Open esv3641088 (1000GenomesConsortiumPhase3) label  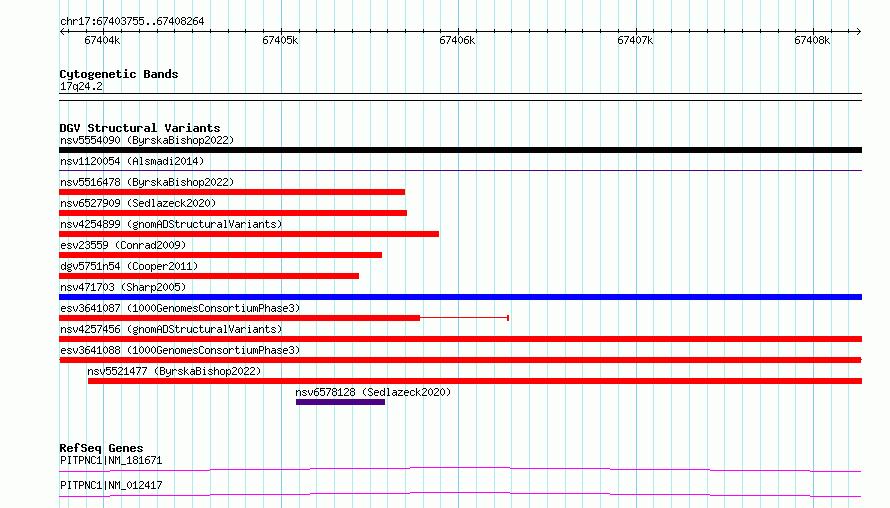(x=180, y=350)
